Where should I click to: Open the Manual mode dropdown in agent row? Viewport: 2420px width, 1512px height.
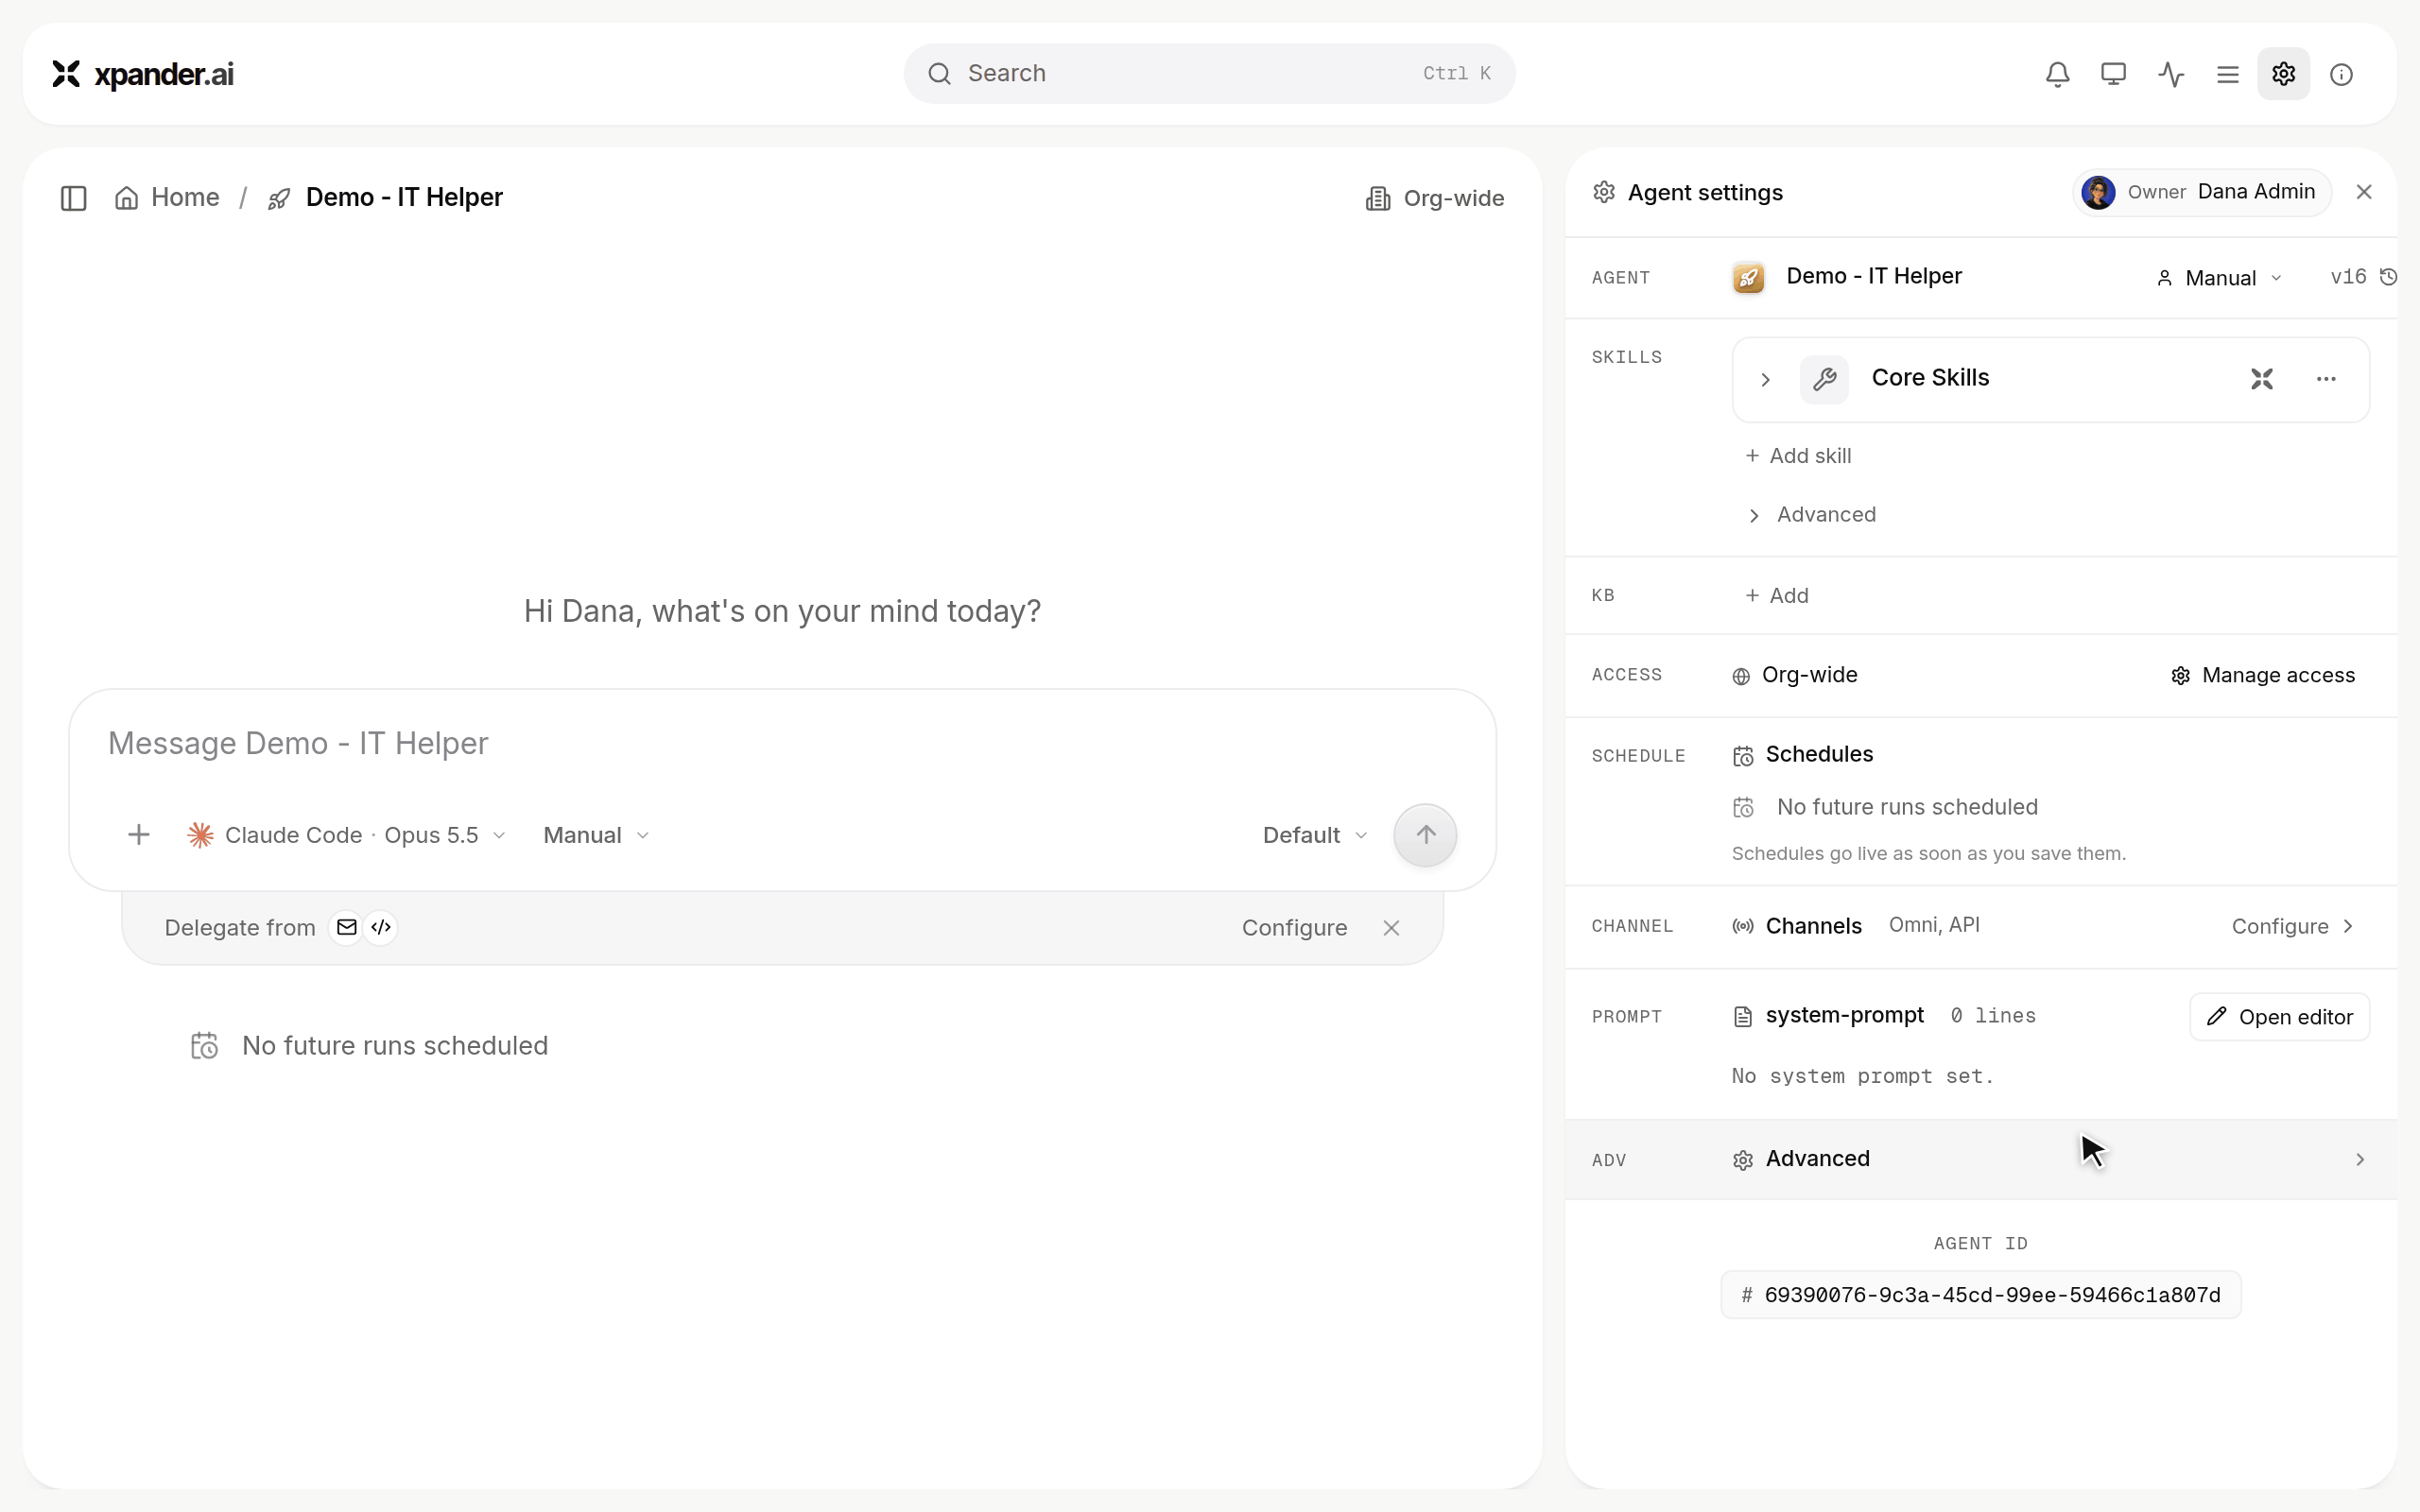2219,278
